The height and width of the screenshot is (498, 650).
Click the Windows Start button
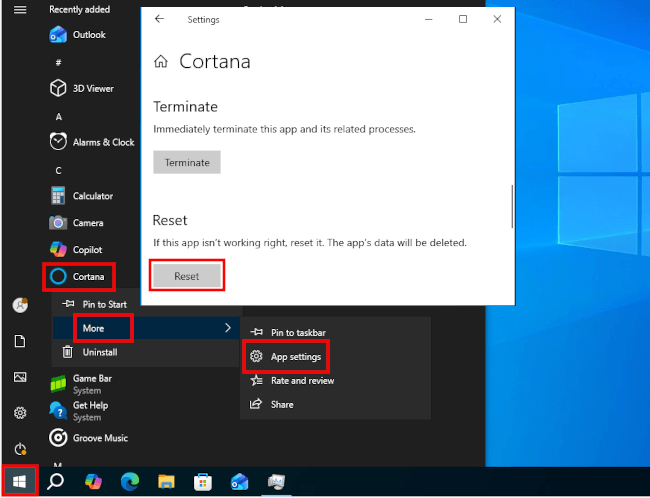coord(19,481)
